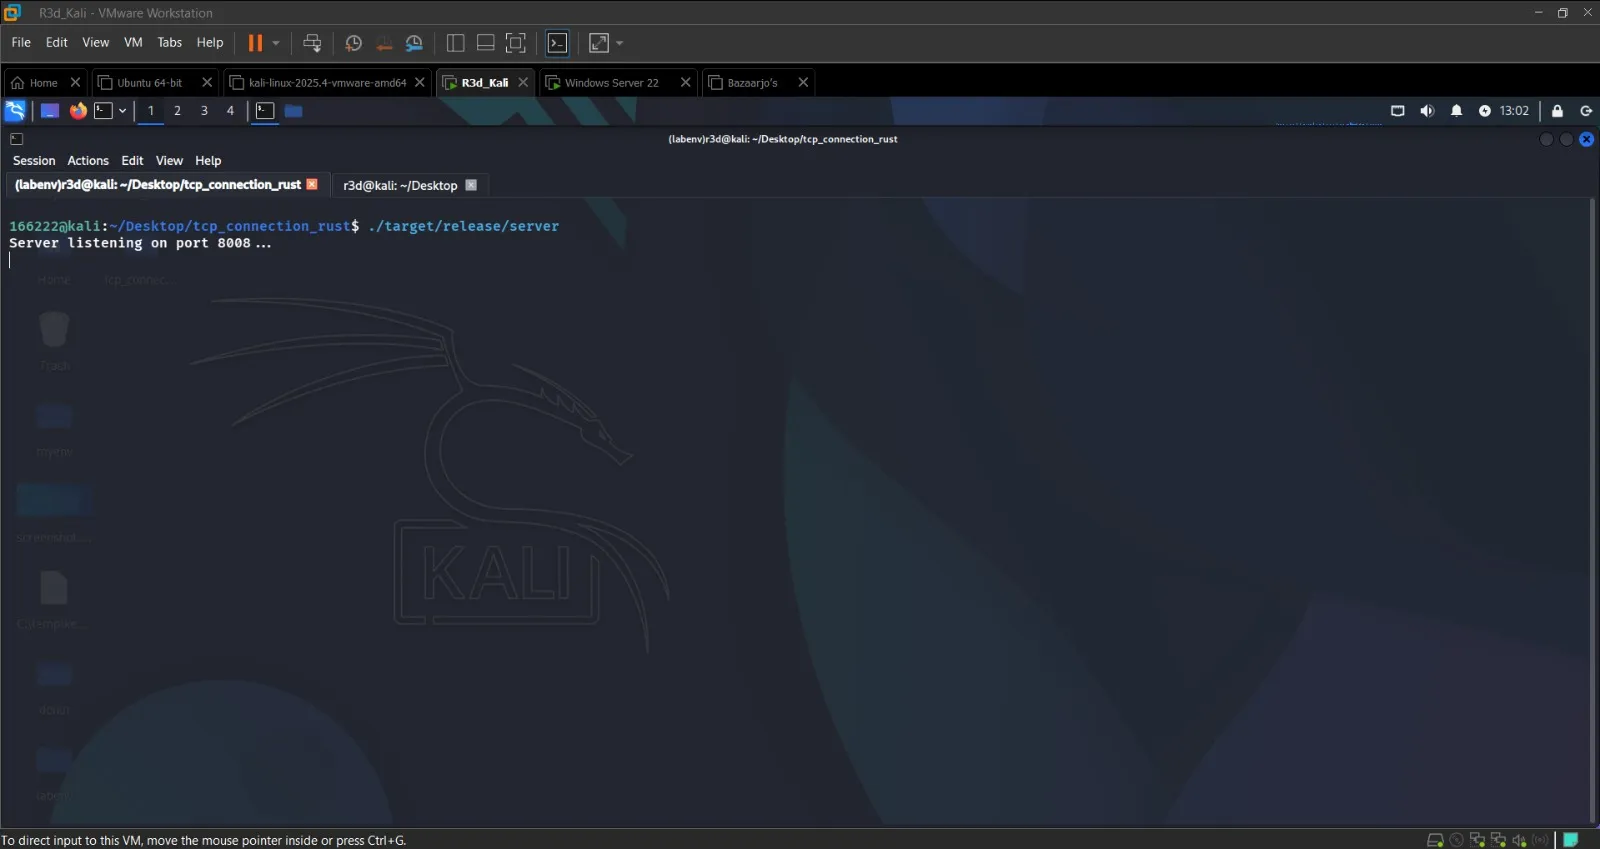Screen dimensions: 1600x849
Task: Click the terminal vertical scrollbar
Action: (1592, 510)
